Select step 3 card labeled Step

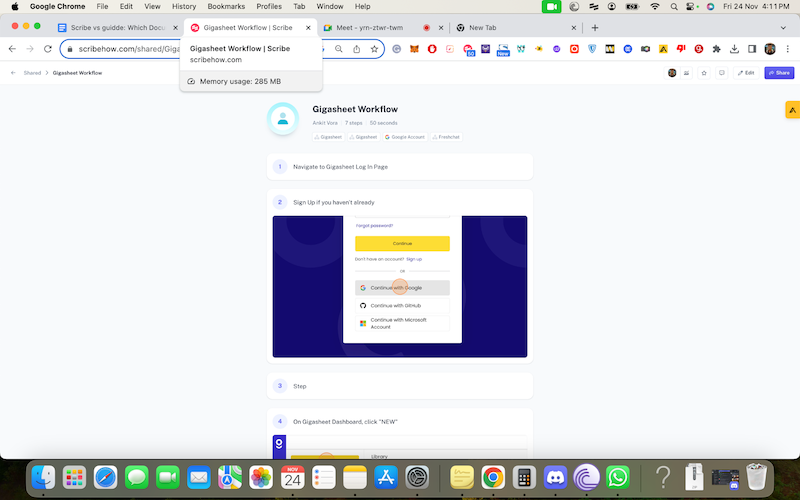(x=399, y=386)
